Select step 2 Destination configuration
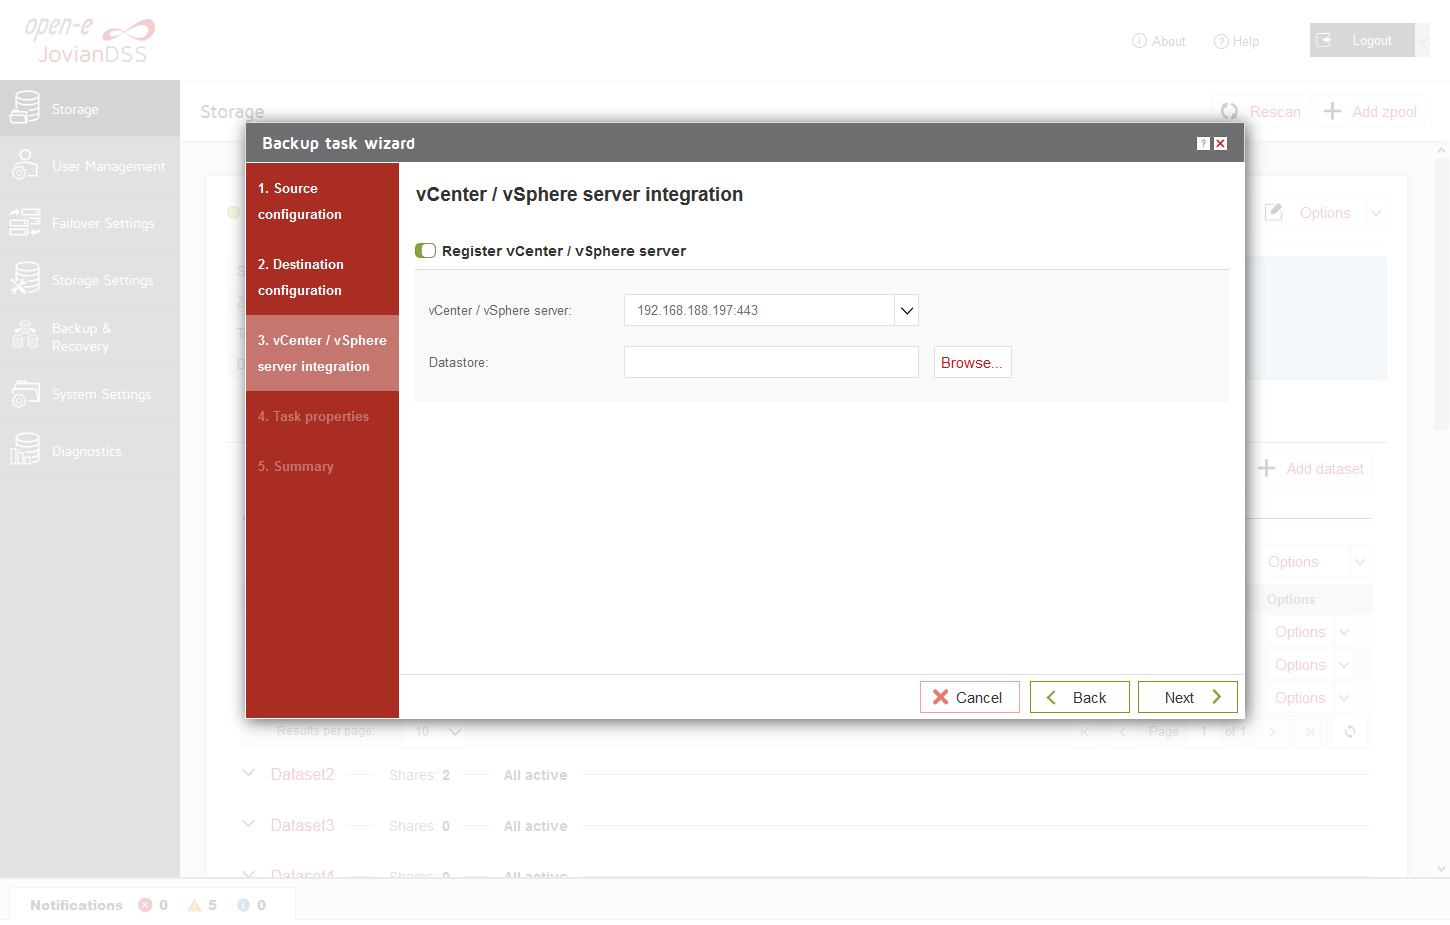 (322, 277)
